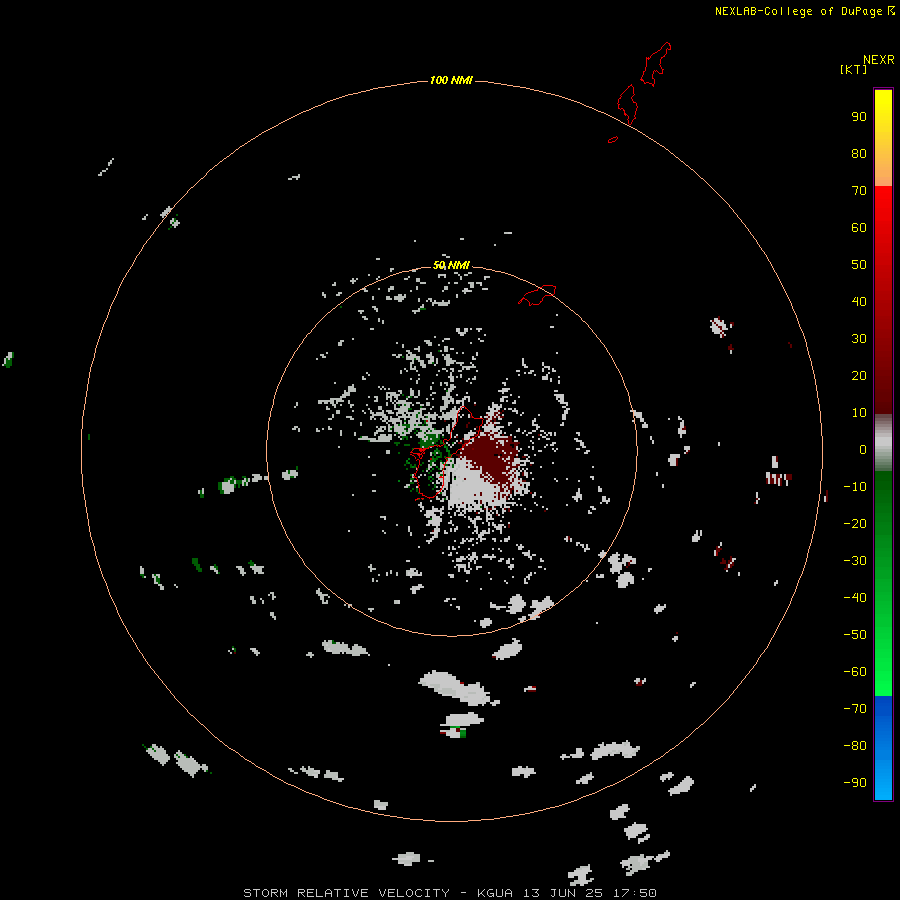
Task: Click the 40 value on the velocity scale
Action: [859, 302]
